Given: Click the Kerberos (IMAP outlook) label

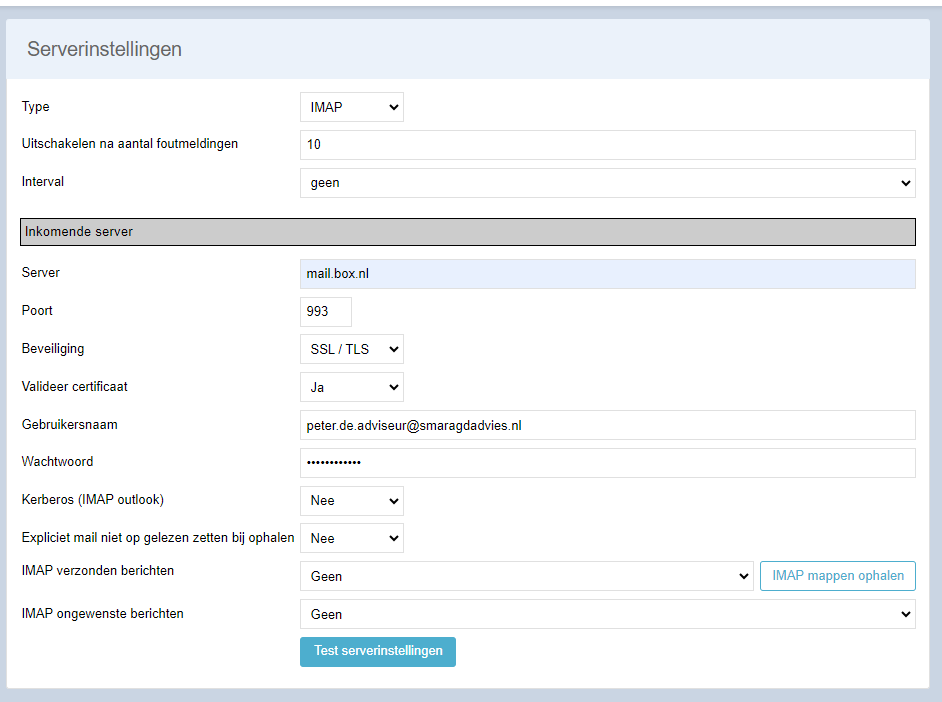Looking at the screenshot, I should [x=93, y=500].
